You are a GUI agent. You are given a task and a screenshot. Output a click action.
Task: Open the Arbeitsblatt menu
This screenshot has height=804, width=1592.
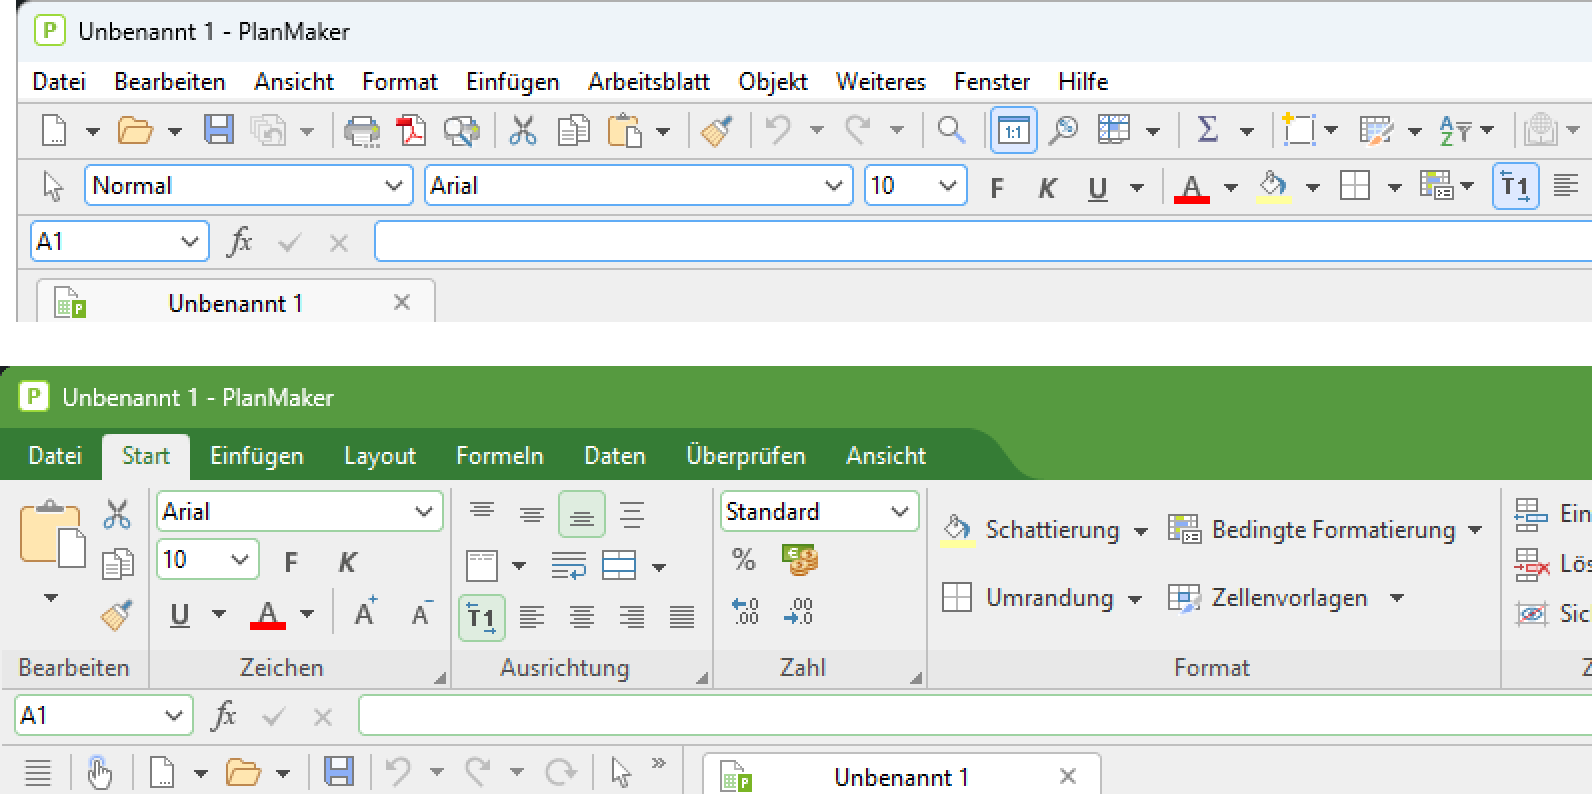649,82
